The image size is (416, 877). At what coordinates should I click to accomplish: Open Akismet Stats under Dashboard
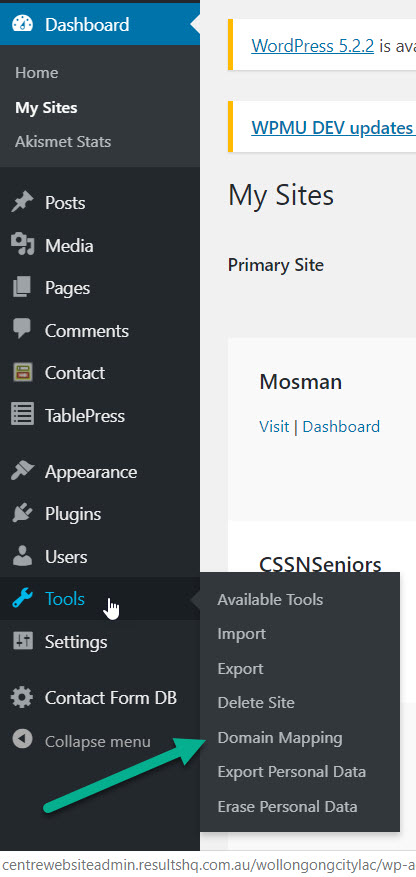63,142
